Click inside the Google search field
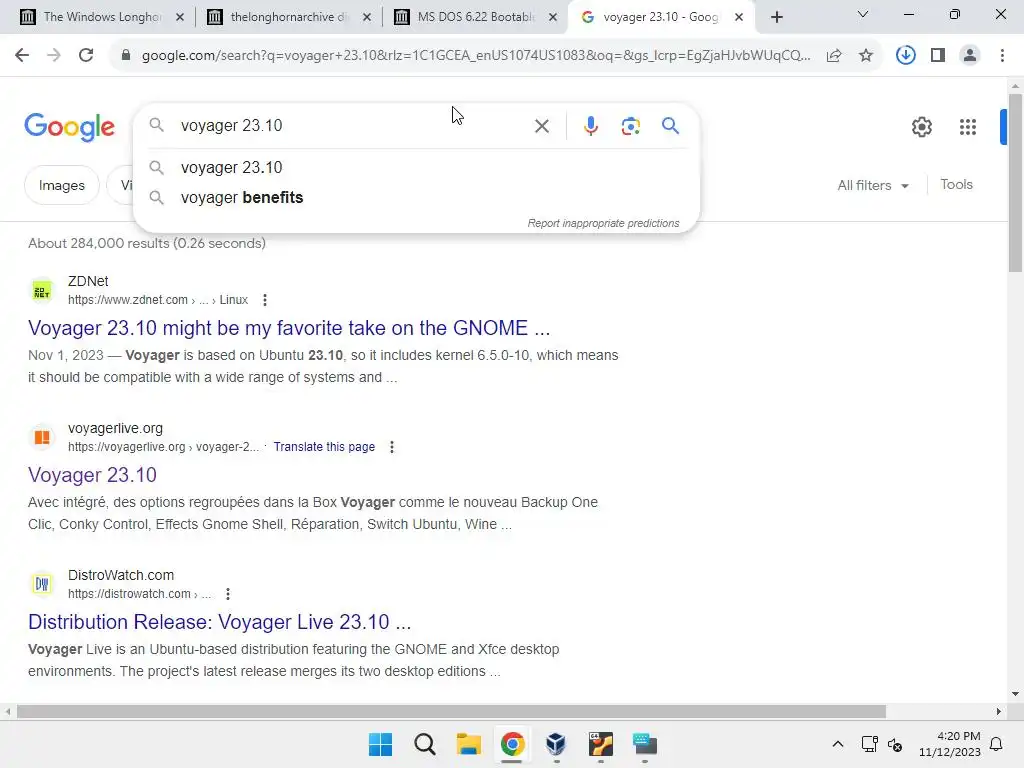 tap(353, 125)
